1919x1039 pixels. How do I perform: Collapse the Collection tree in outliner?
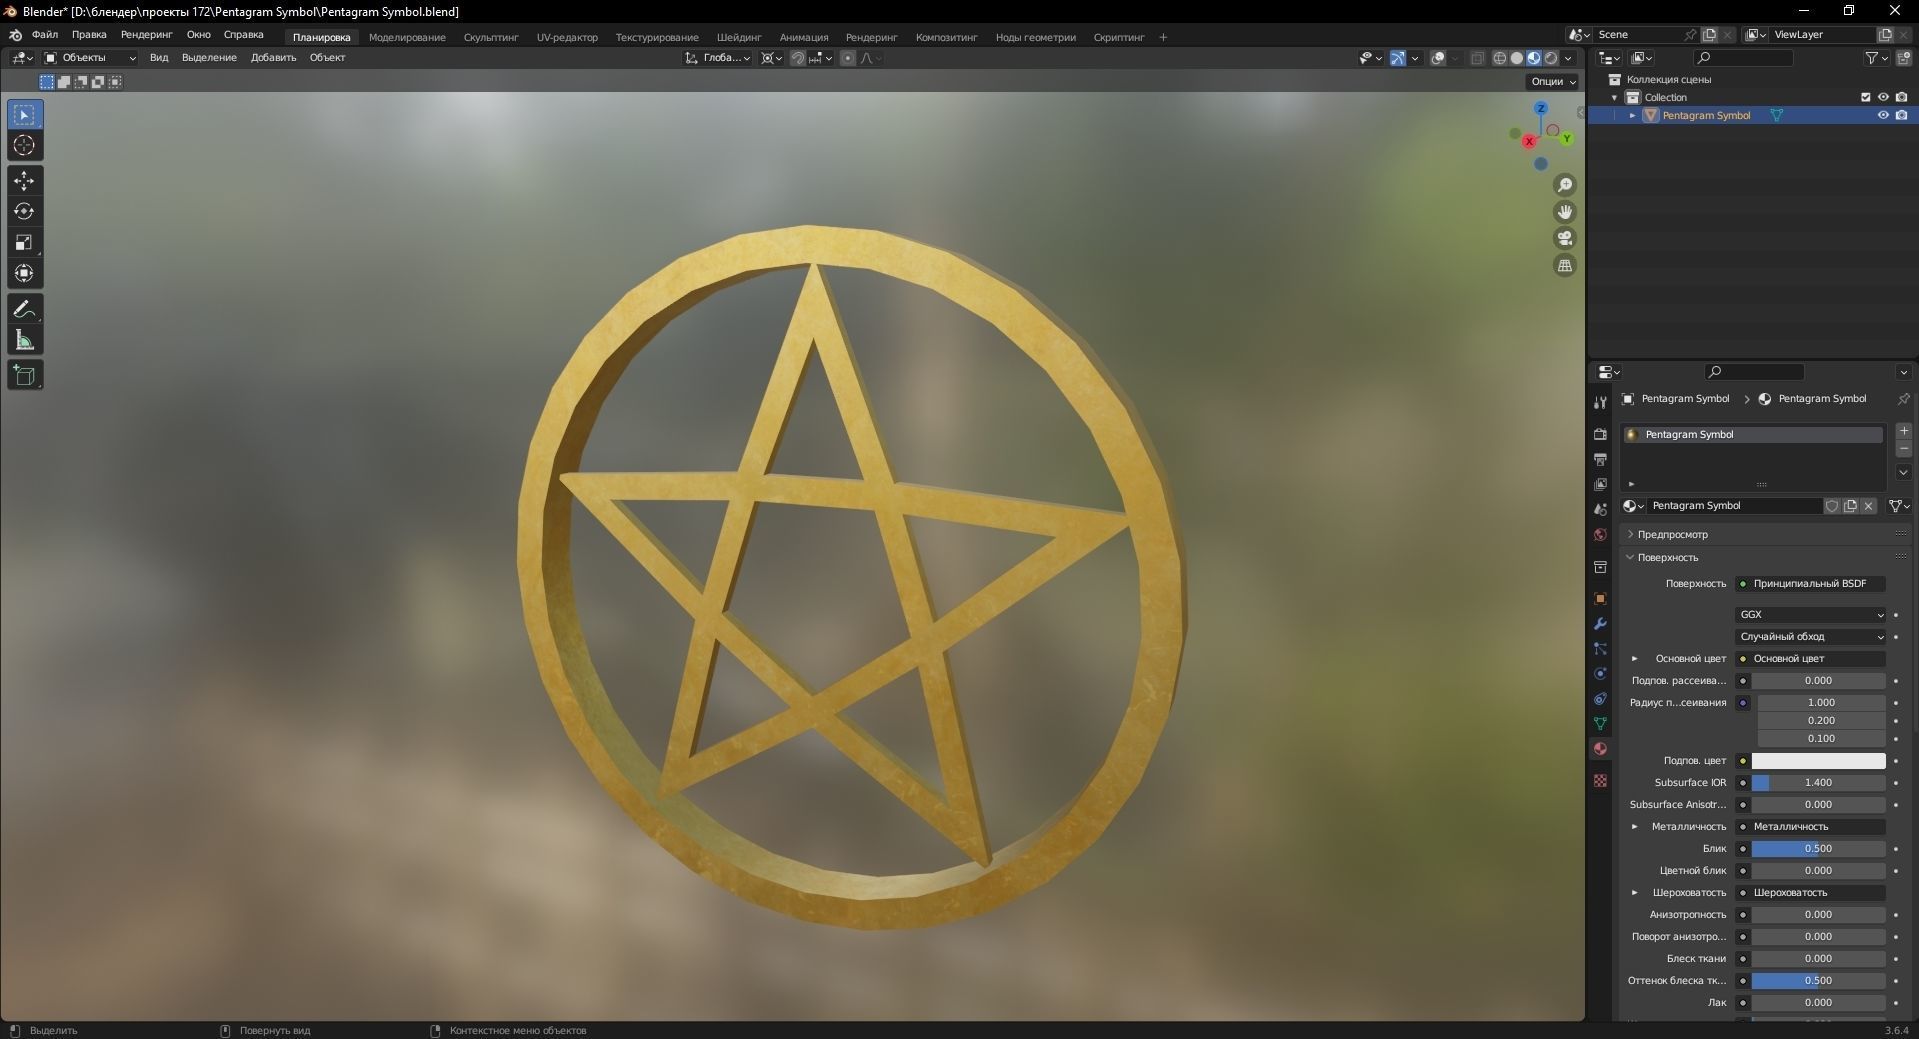click(1614, 98)
